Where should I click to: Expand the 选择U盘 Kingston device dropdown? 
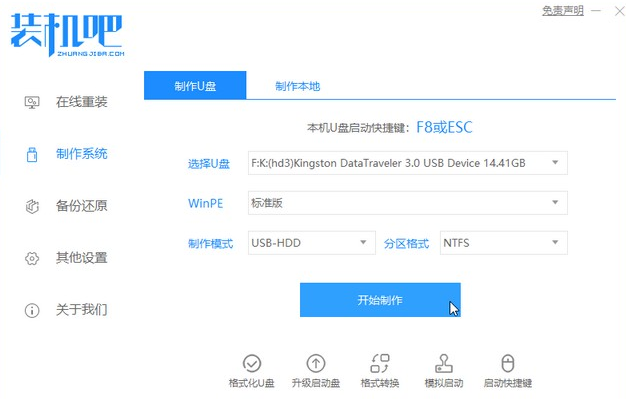click(408, 163)
